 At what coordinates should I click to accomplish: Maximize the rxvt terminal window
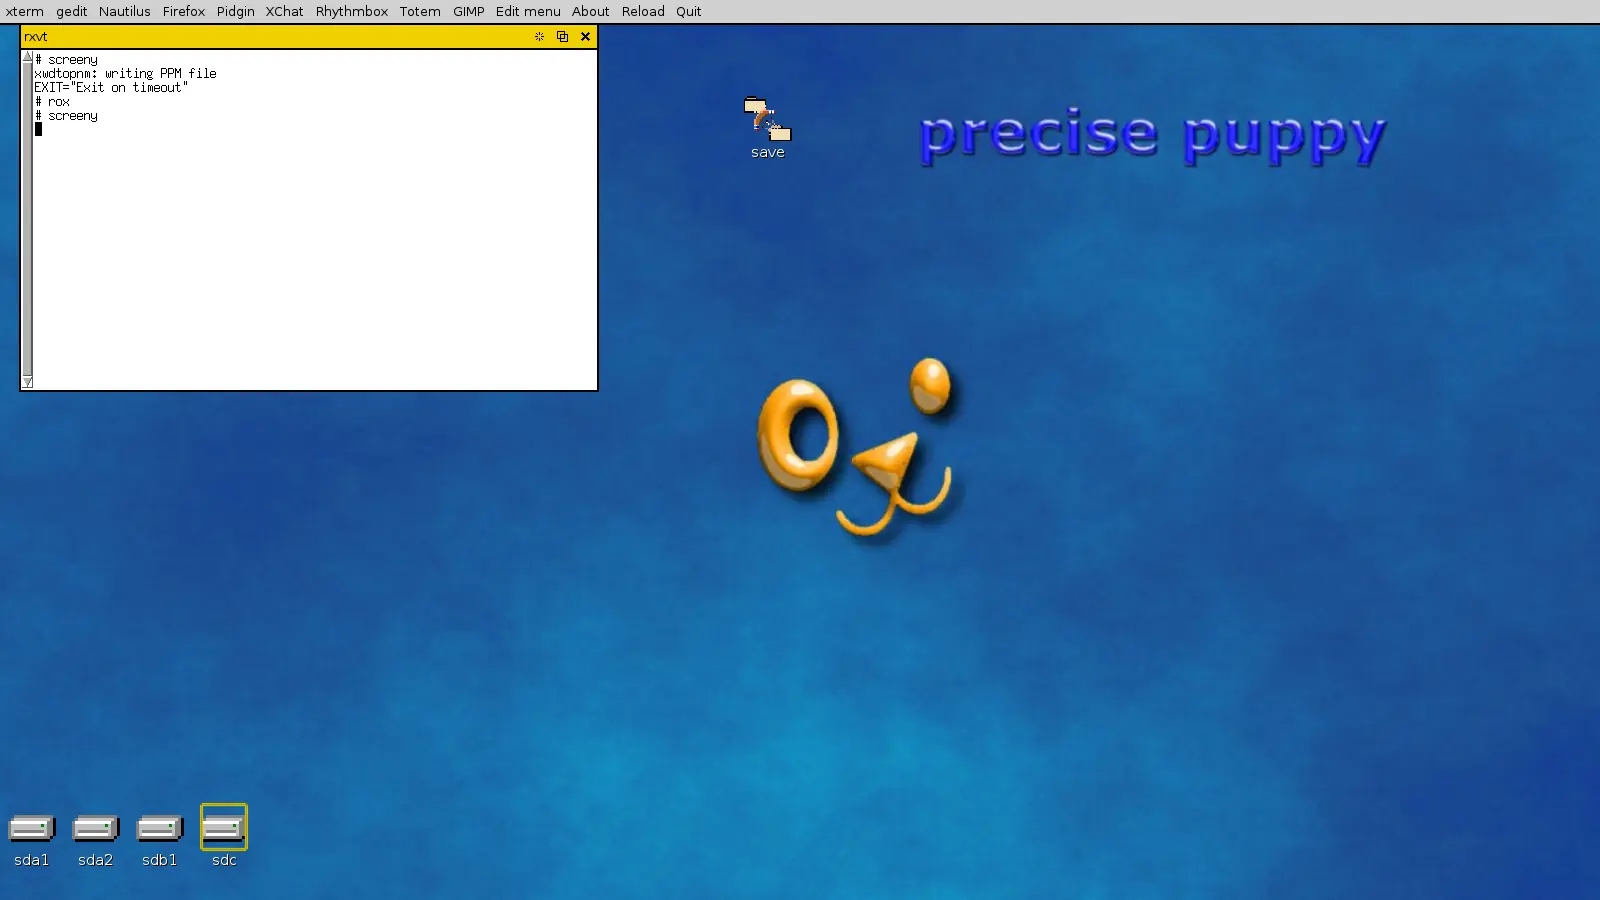pyautogui.click(x=562, y=36)
